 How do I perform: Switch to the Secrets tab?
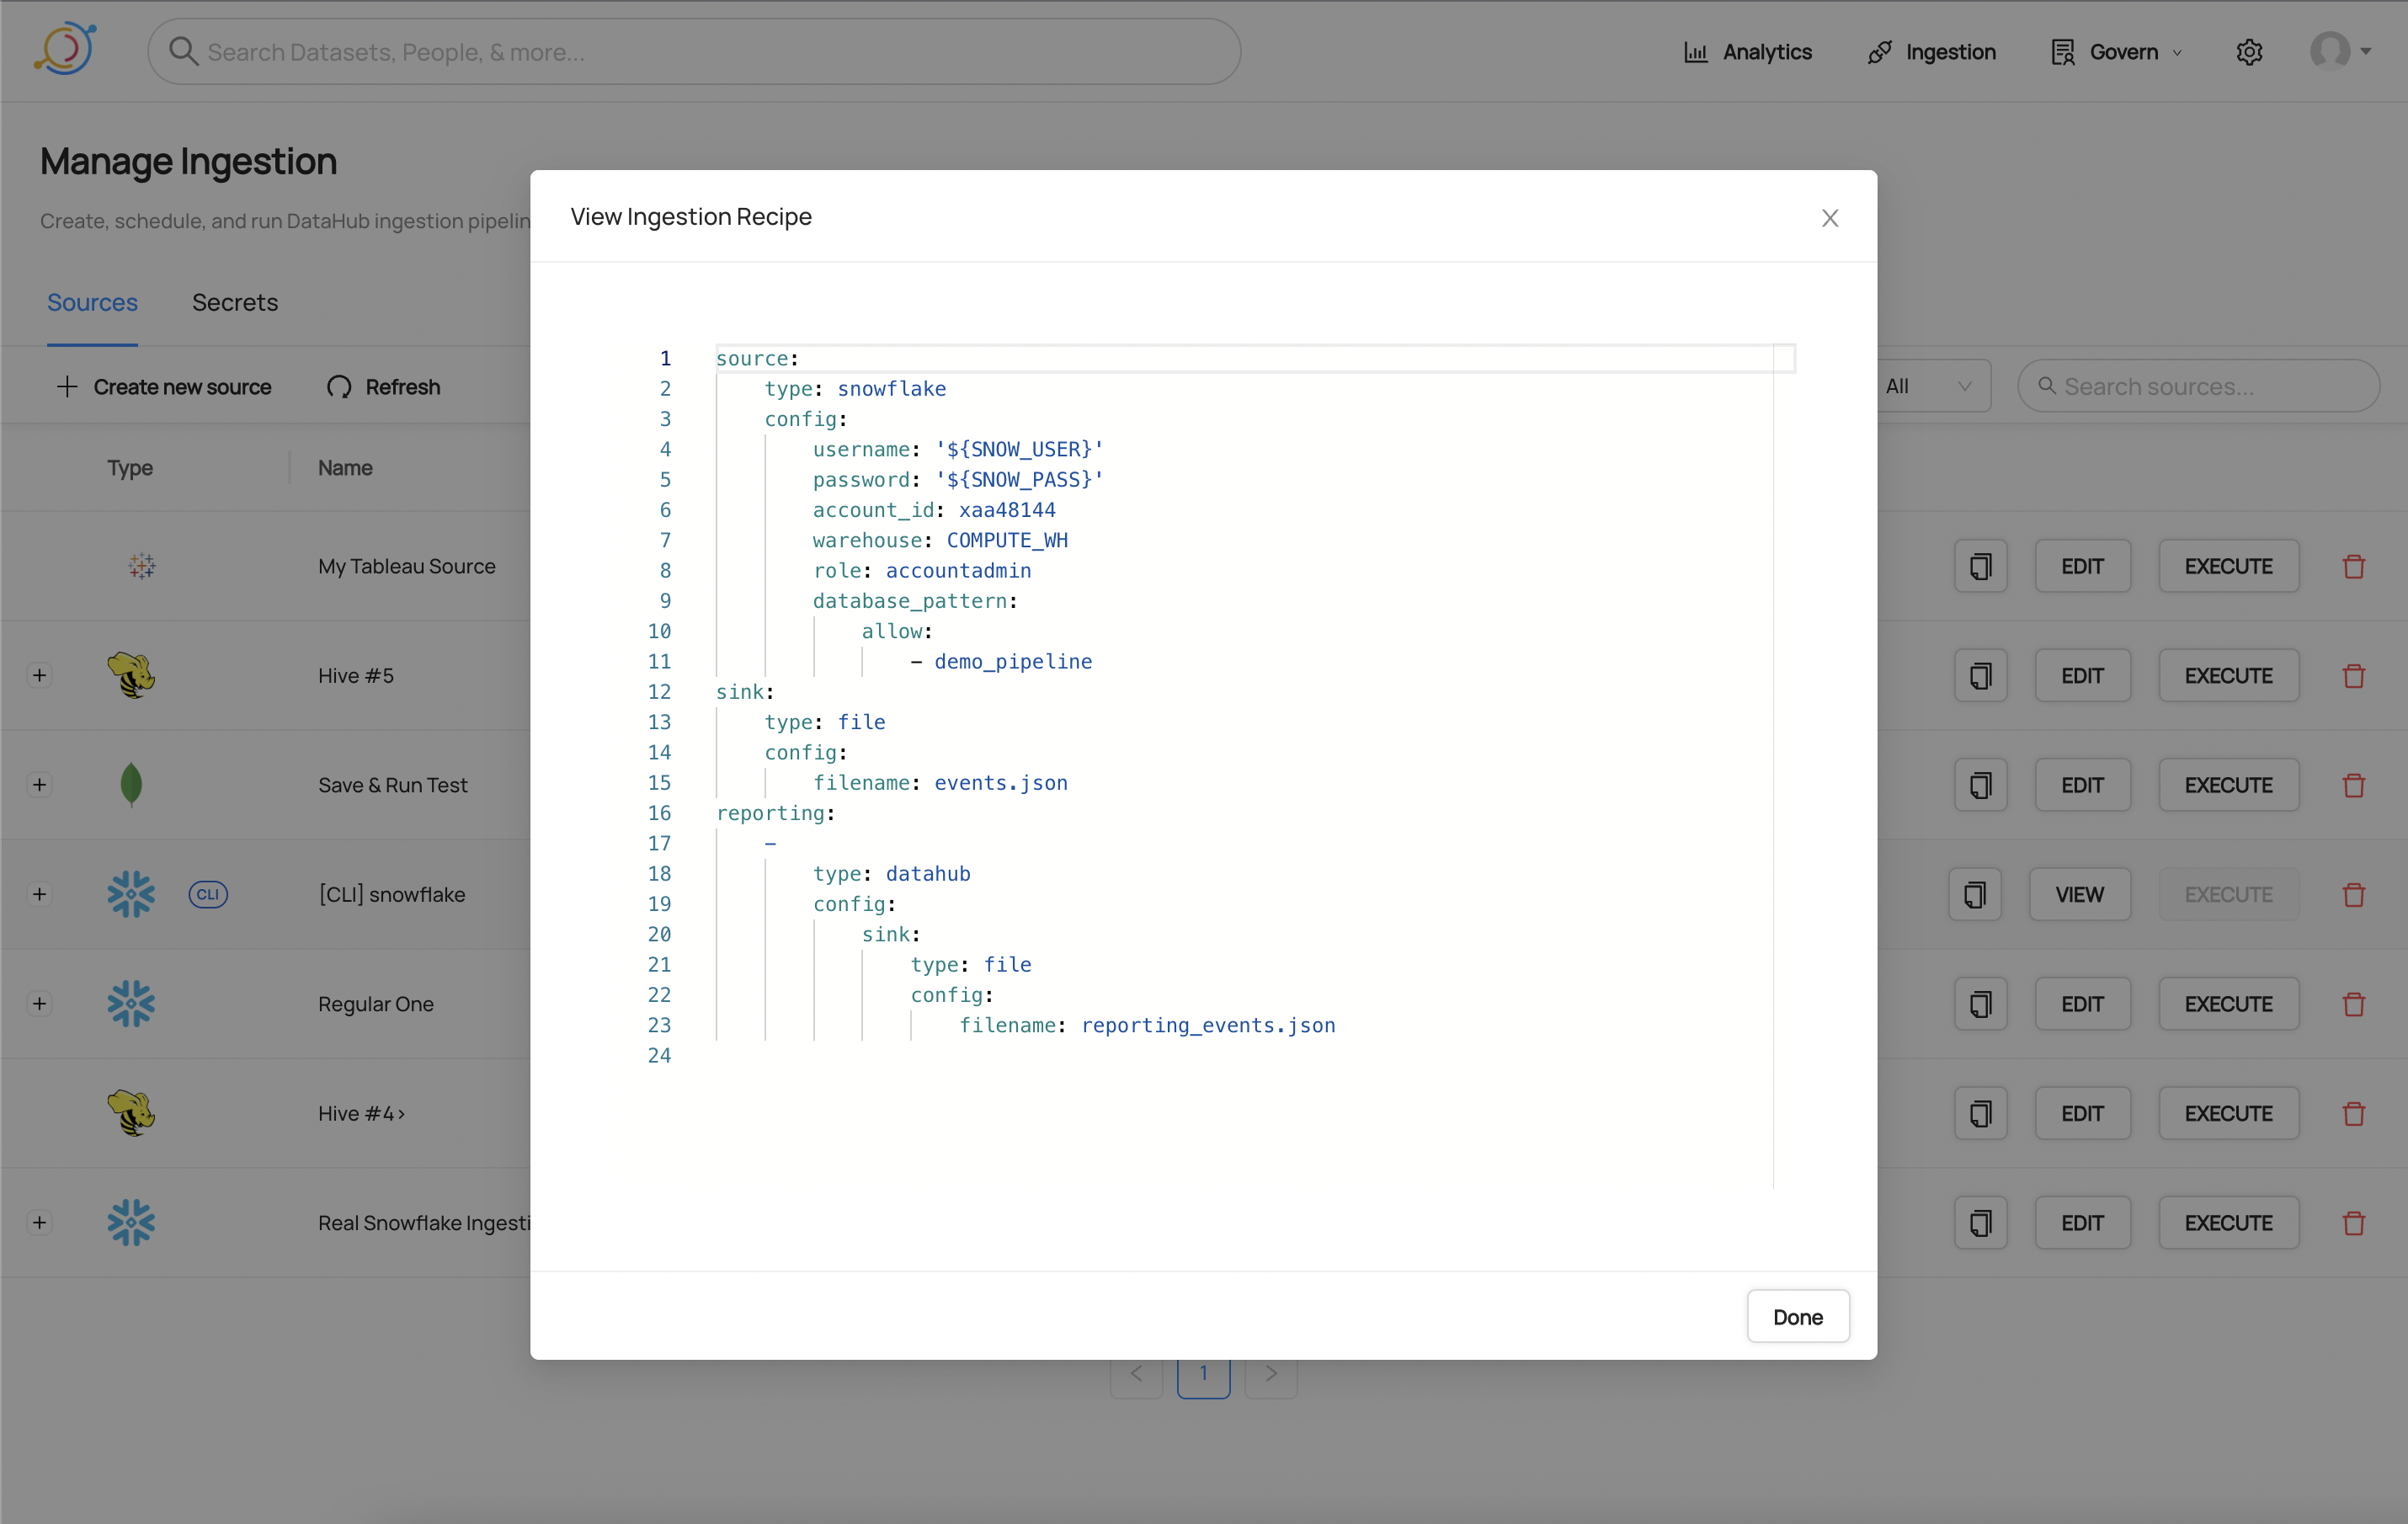(235, 302)
